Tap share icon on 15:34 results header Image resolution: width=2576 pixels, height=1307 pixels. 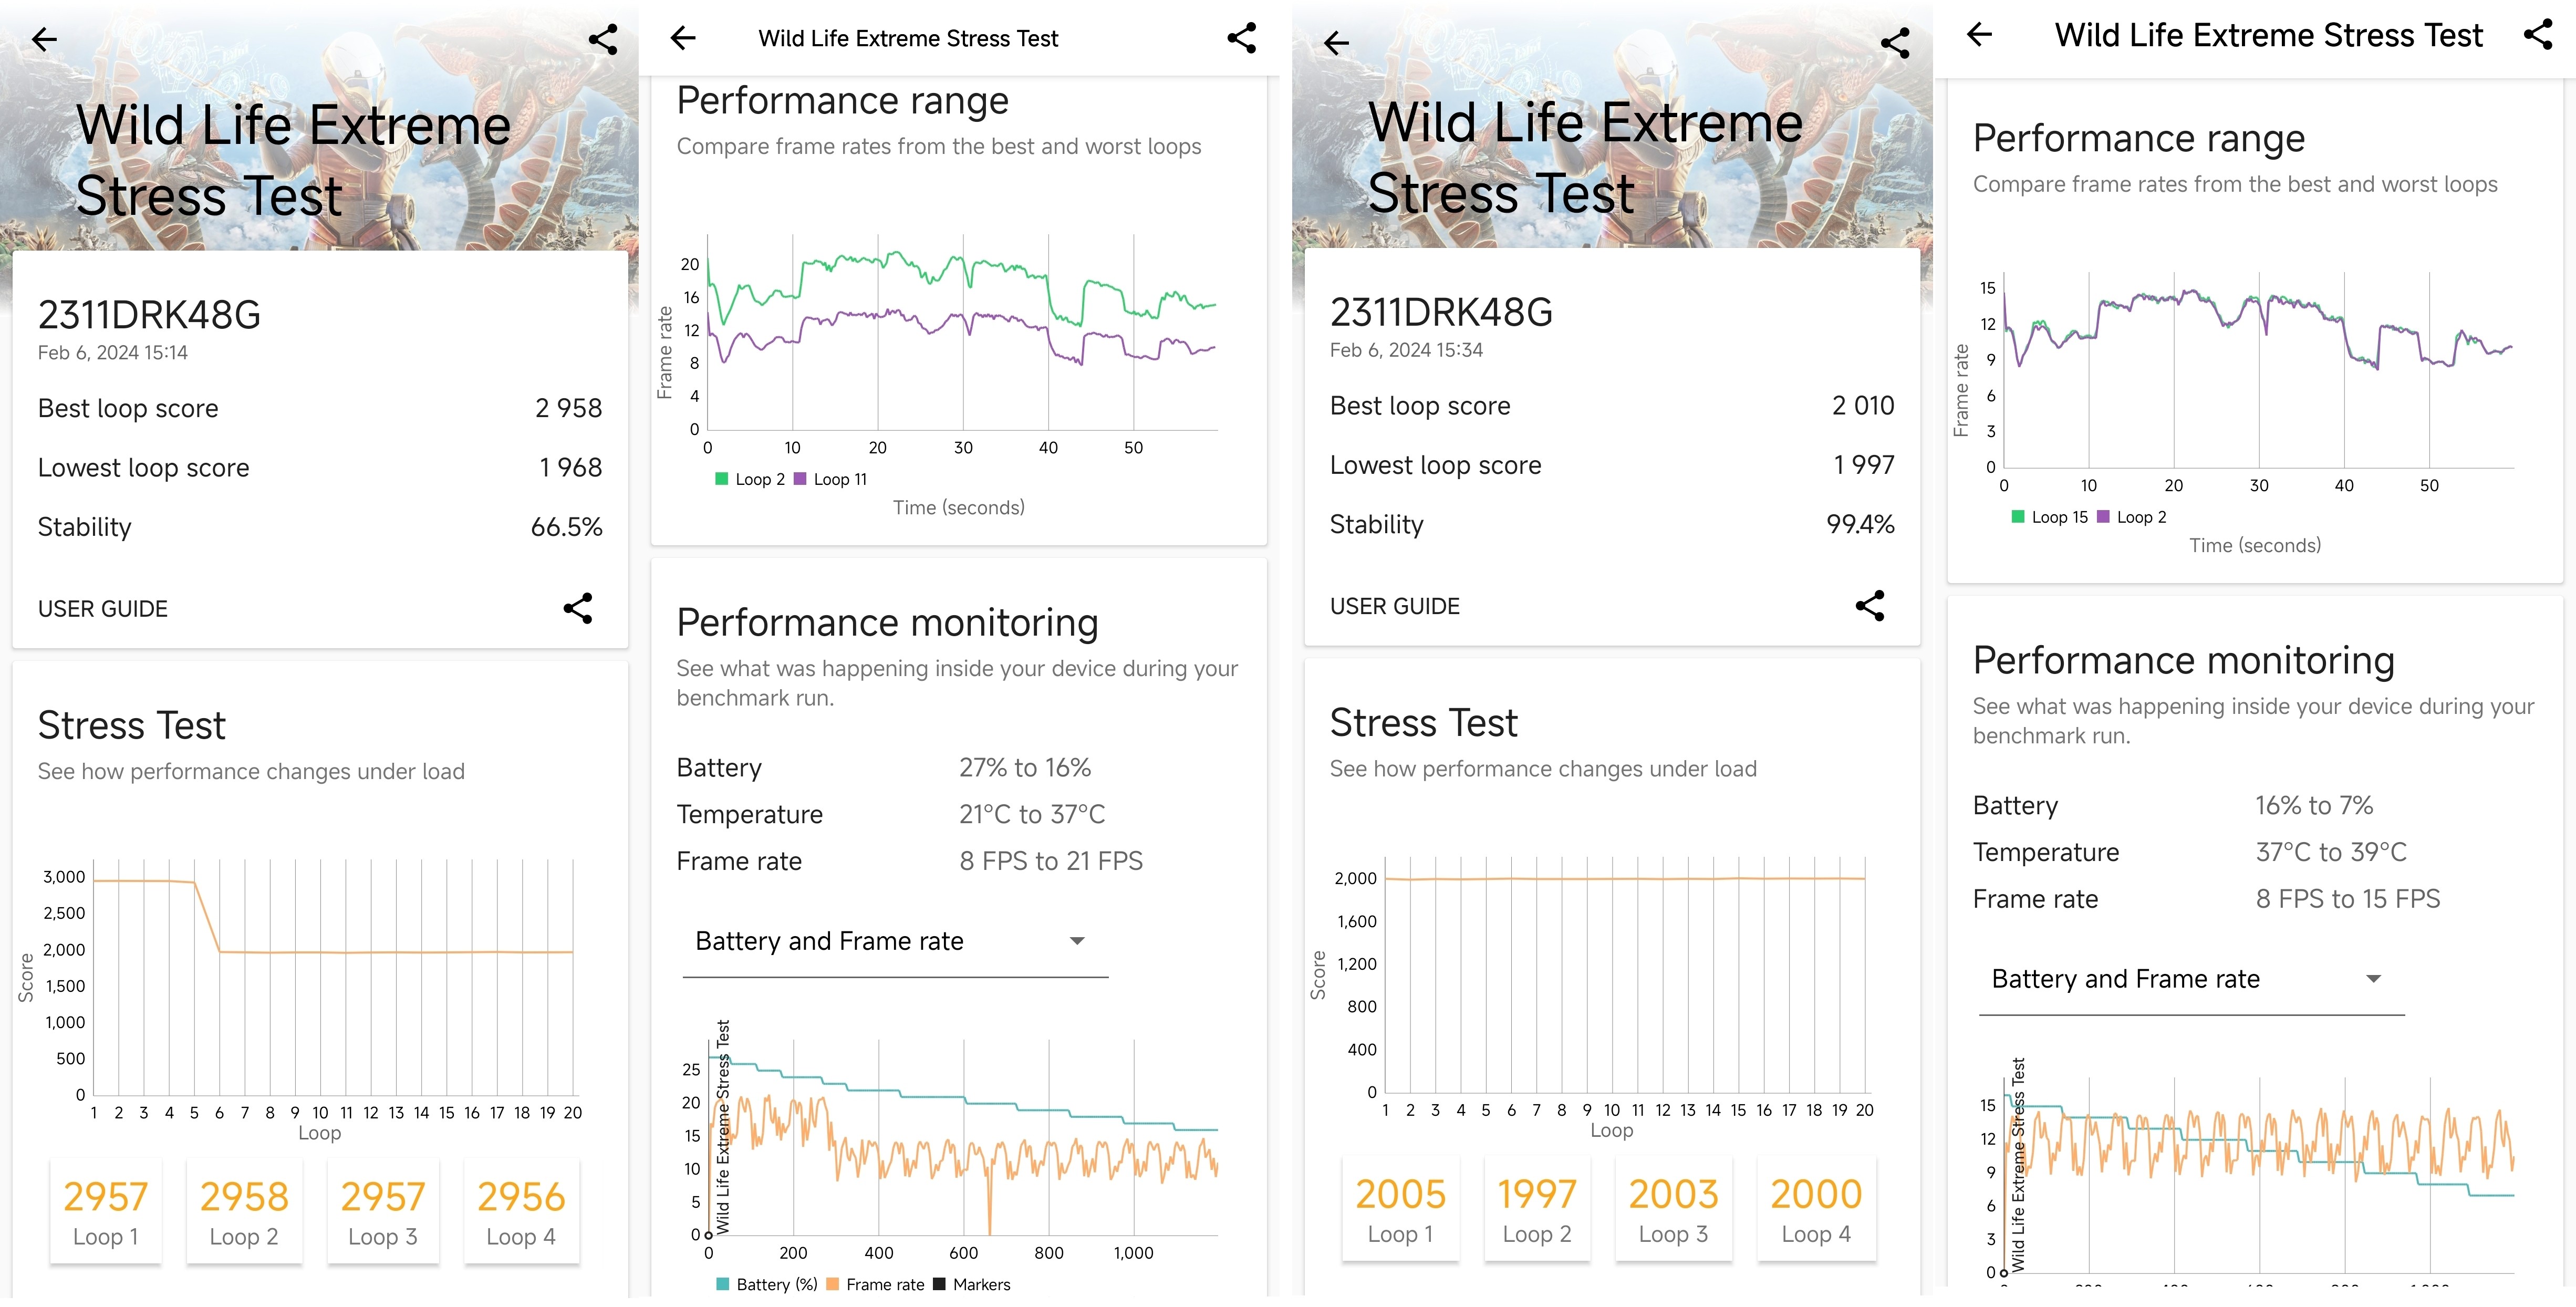pyautogui.click(x=1895, y=43)
